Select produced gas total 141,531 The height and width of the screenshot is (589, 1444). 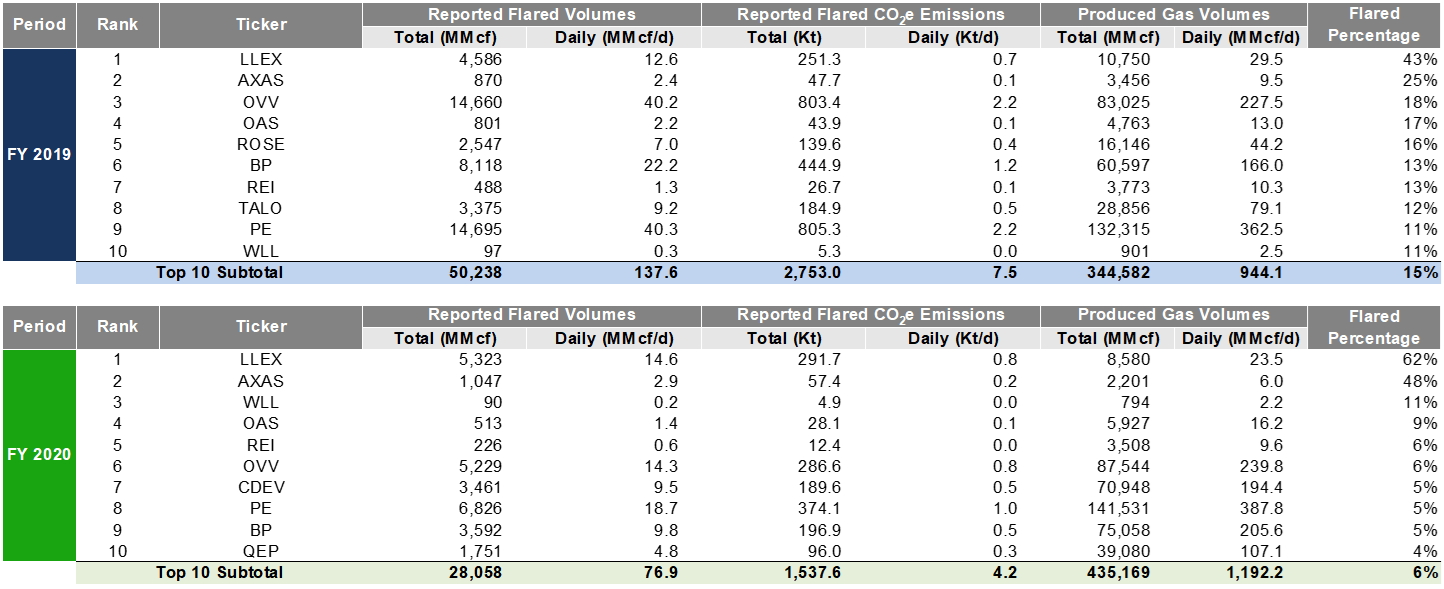(x=1121, y=509)
